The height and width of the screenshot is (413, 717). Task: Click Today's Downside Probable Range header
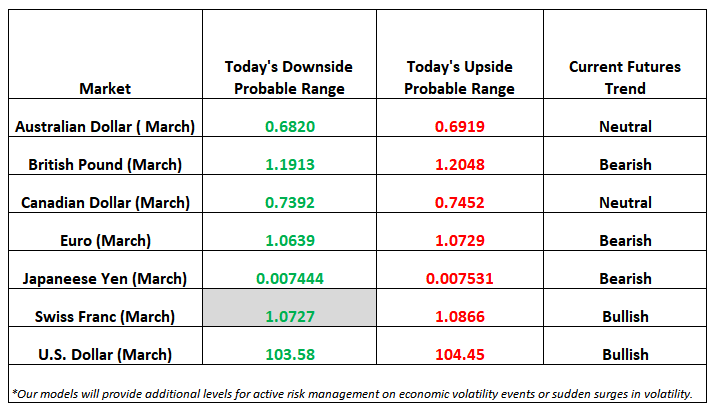coord(289,77)
